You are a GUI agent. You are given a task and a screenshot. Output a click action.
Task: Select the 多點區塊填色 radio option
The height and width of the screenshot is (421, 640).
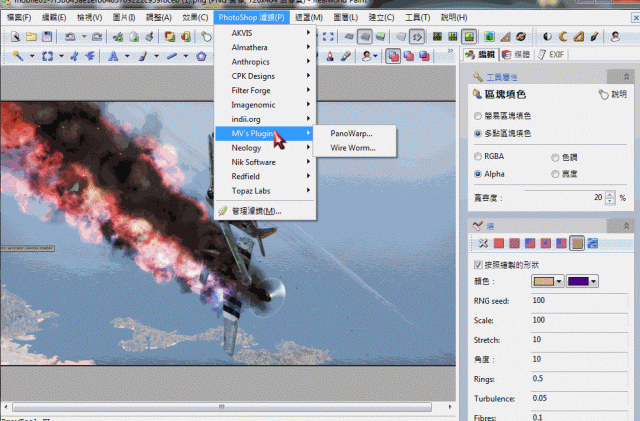tap(478, 134)
